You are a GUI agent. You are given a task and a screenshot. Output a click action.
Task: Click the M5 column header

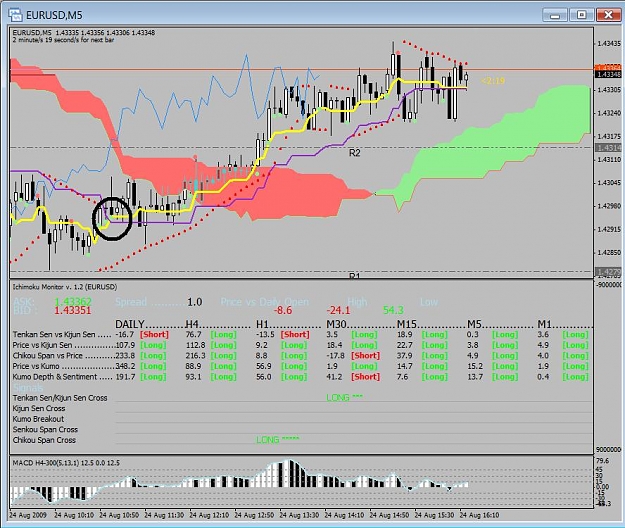pos(475,324)
